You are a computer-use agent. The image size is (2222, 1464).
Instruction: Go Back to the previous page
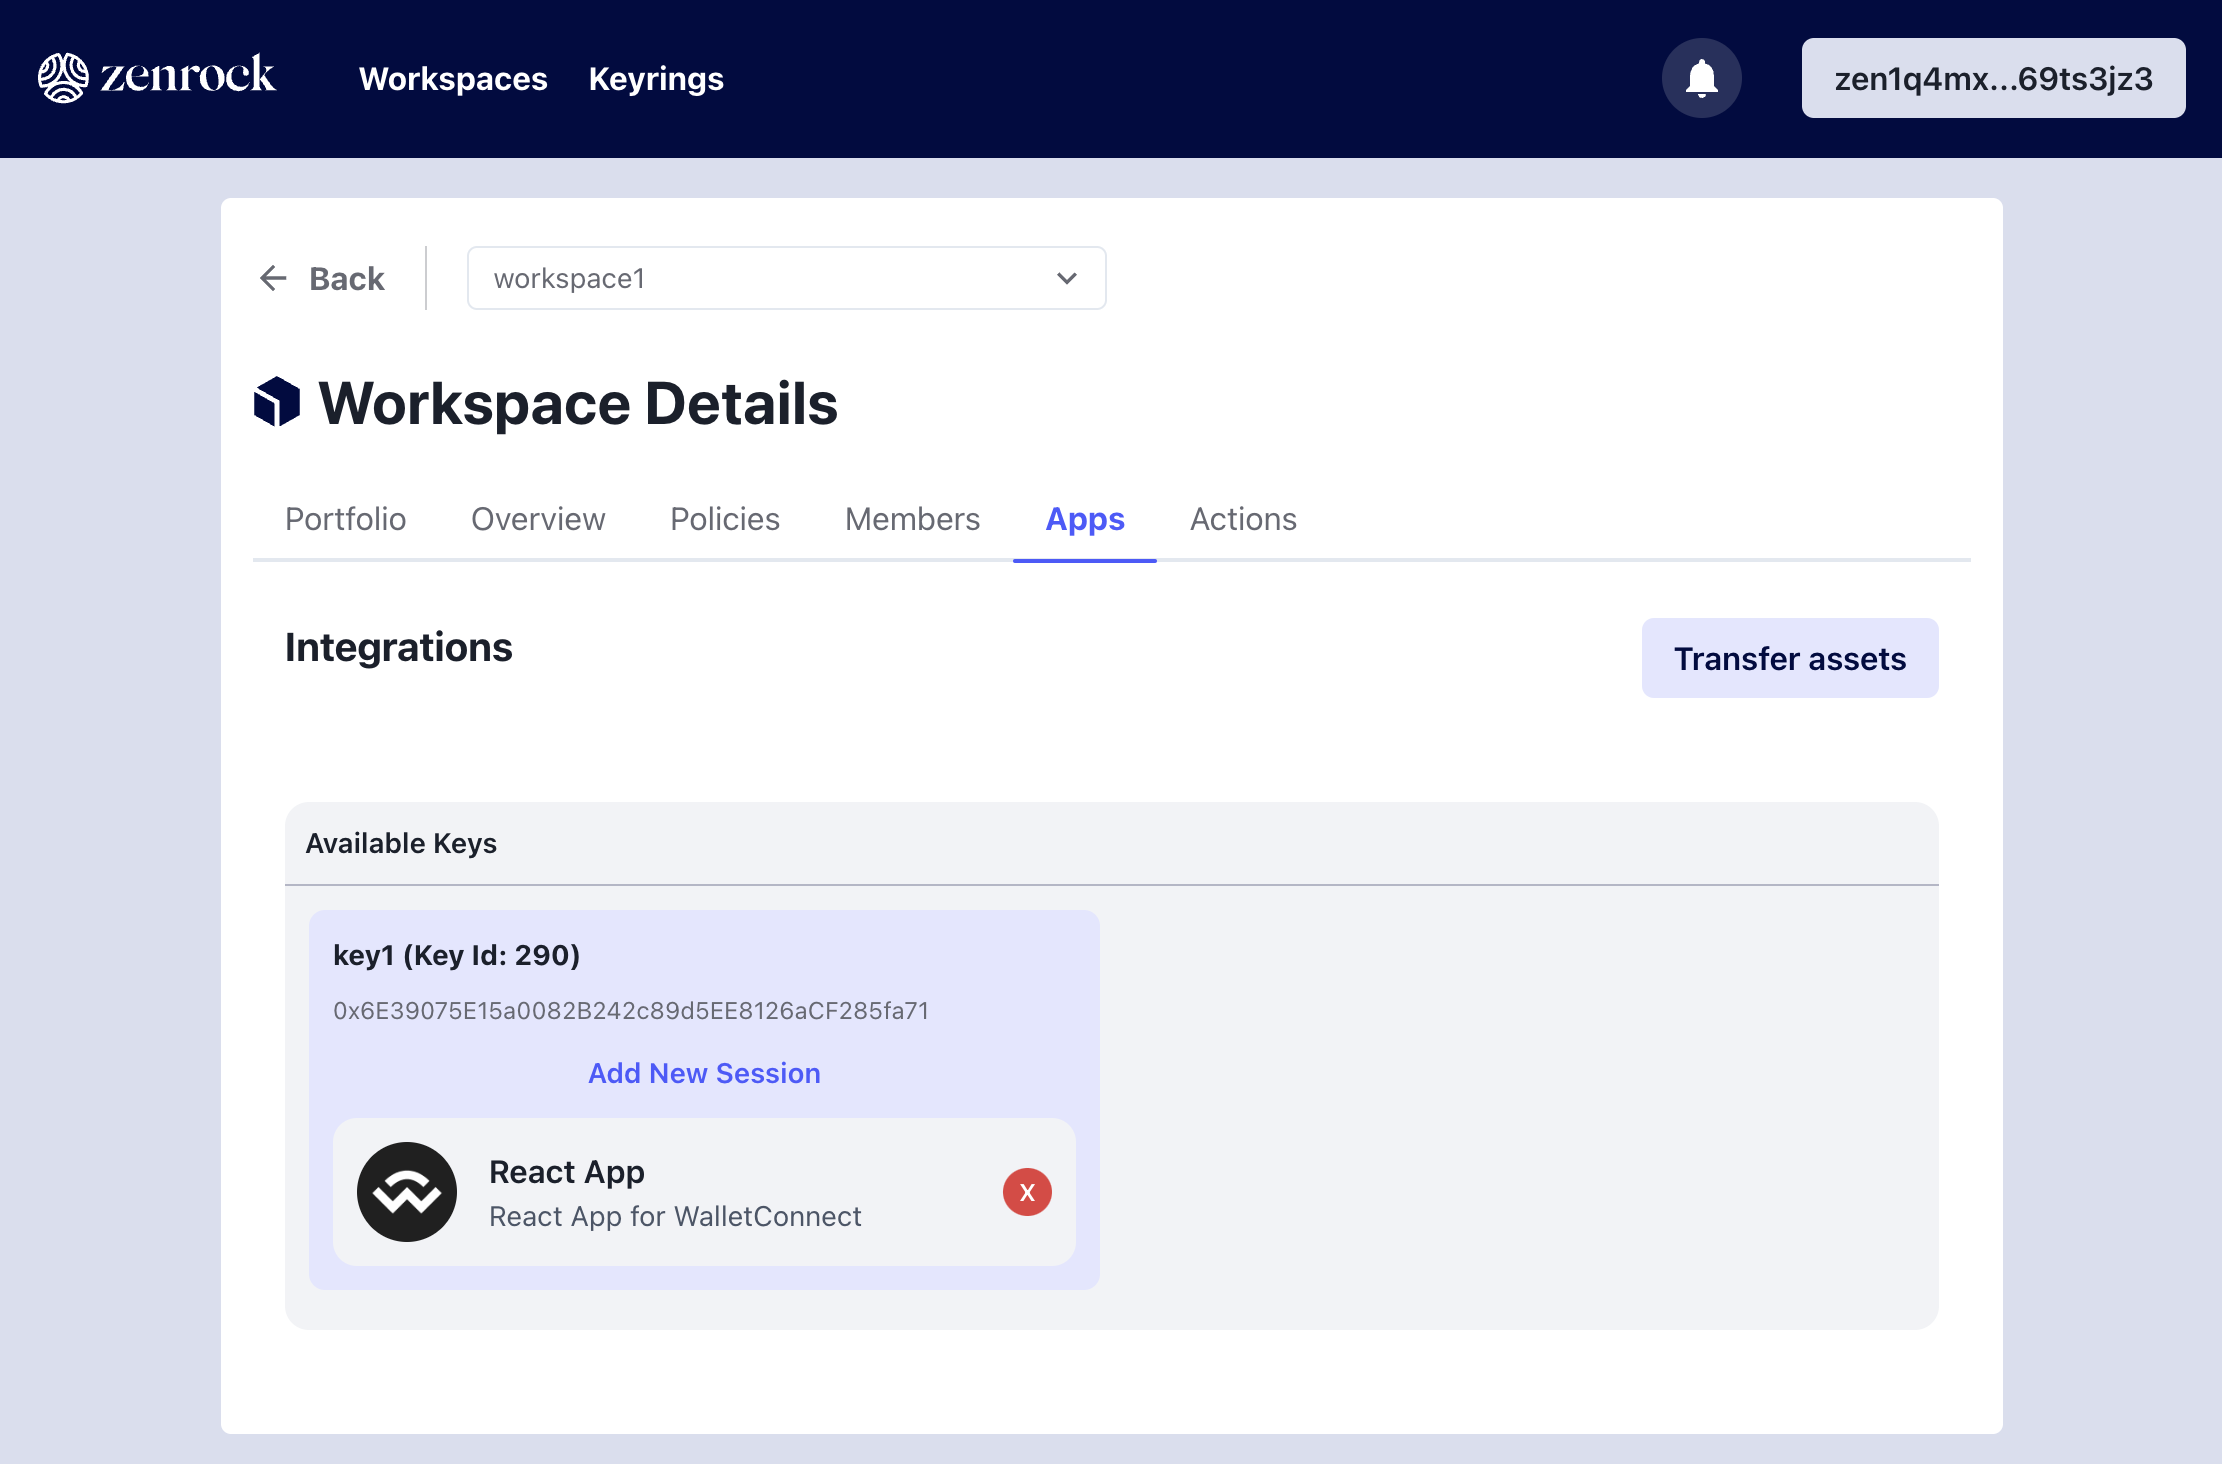coord(321,278)
